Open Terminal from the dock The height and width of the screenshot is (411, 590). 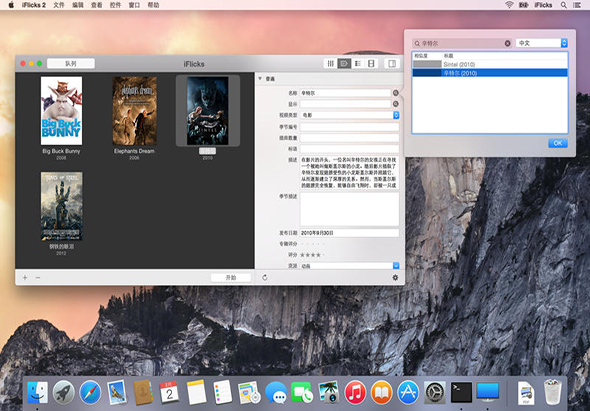click(x=461, y=393)
